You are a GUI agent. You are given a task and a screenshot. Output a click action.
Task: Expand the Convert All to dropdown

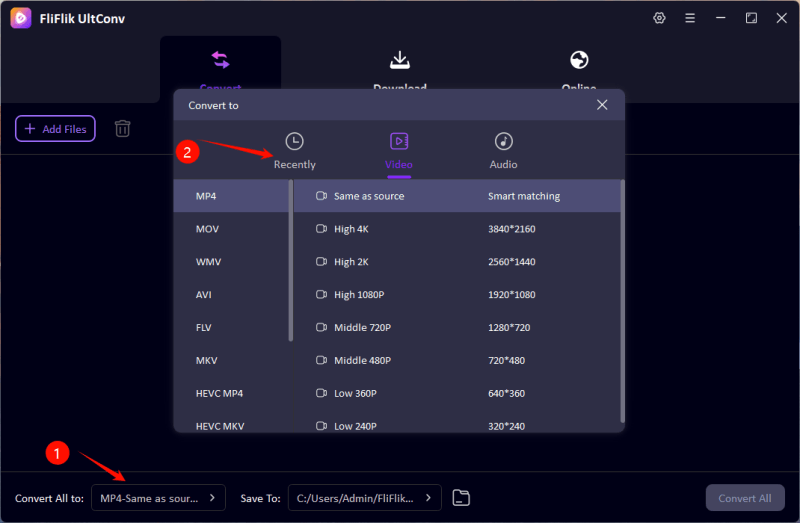[x=158, y=497]
